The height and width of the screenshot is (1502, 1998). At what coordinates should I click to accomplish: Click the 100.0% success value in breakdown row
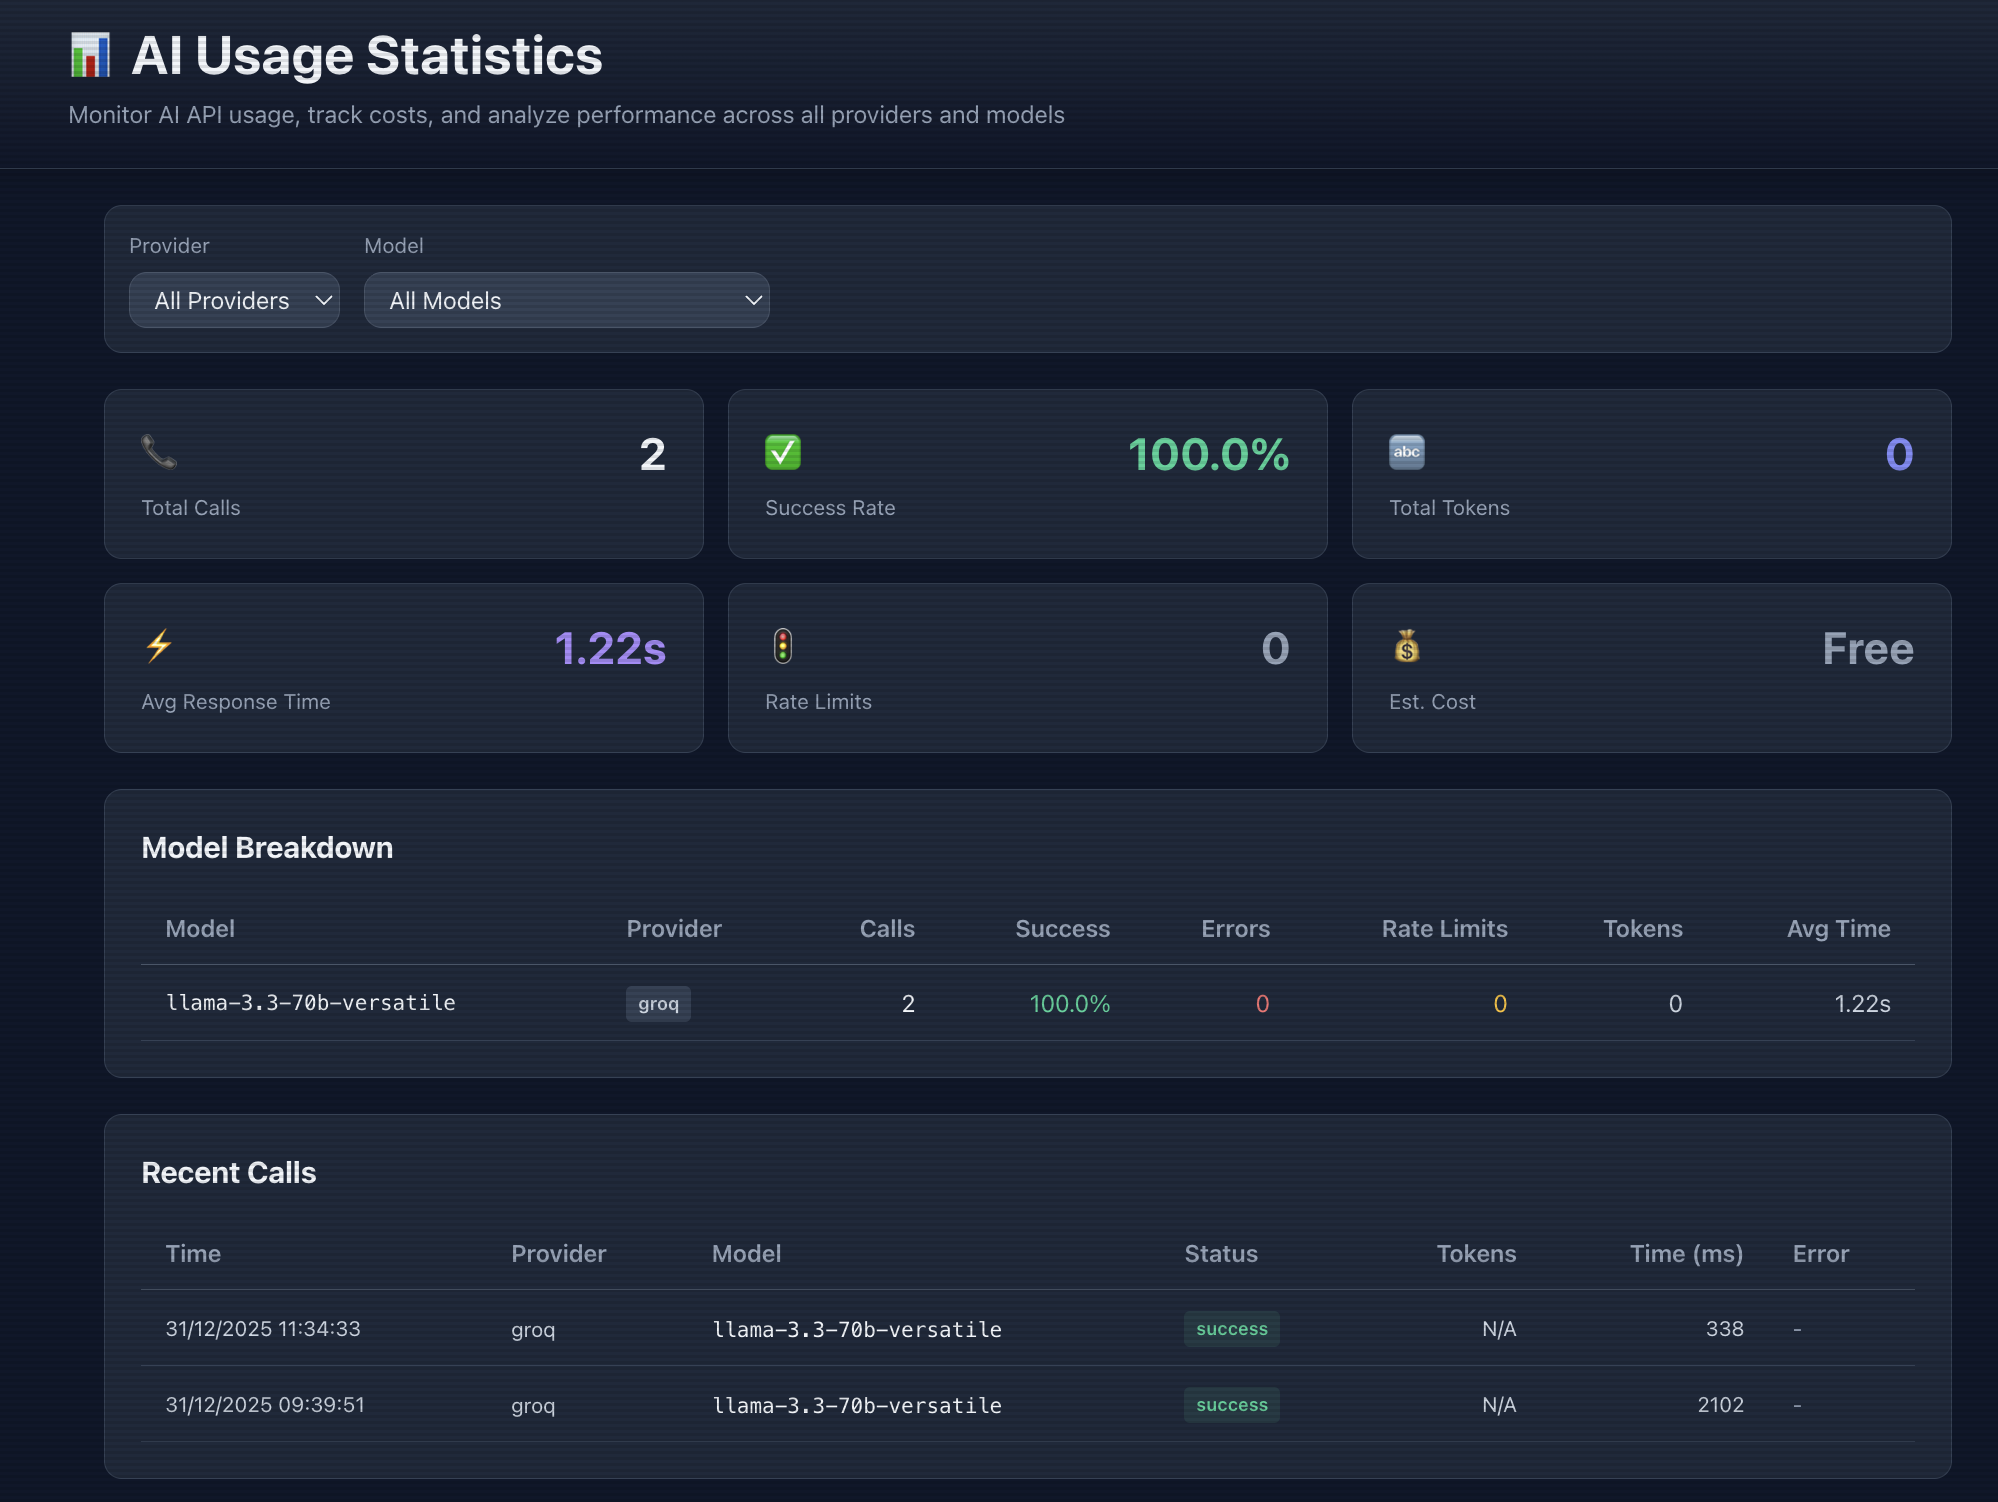tap(1070, 1004)
